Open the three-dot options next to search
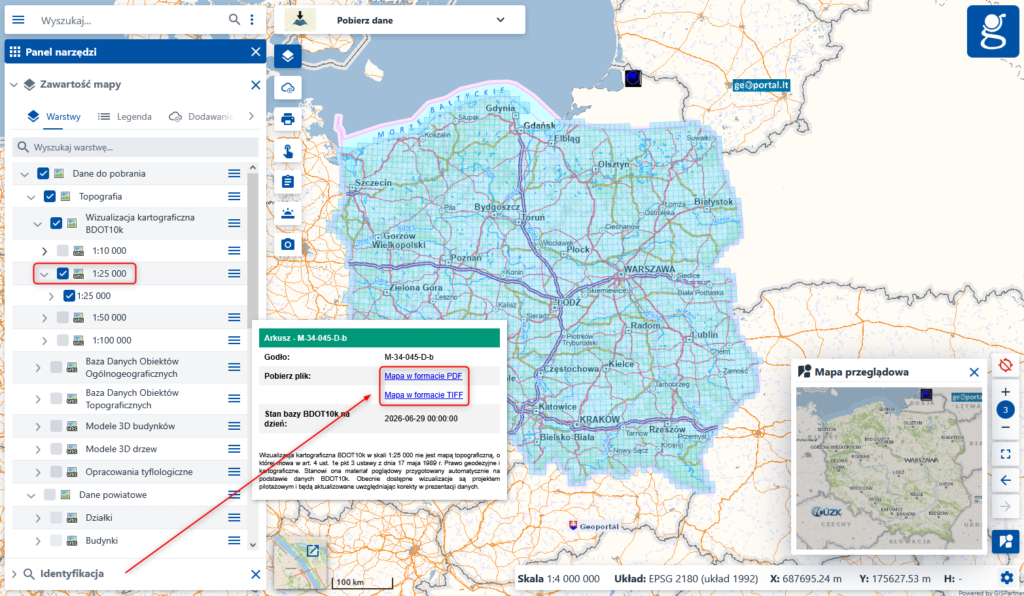This screenshot has width=1024, height=596. [x=252, y=20]
